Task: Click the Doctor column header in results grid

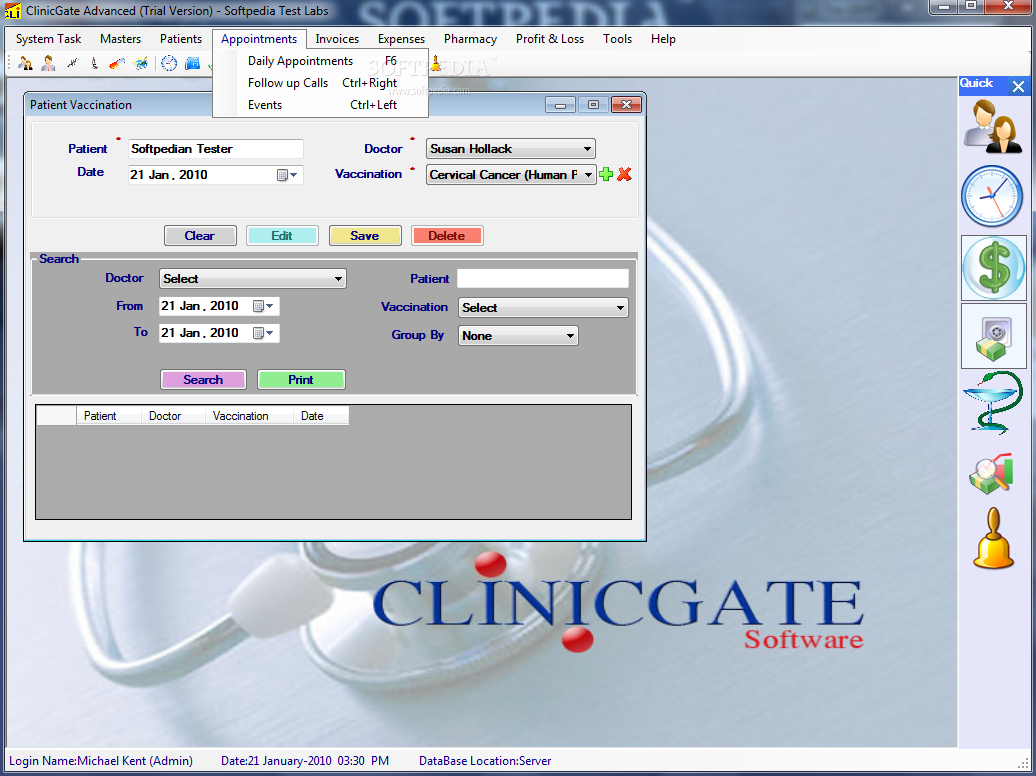Action: pos(173,416)
